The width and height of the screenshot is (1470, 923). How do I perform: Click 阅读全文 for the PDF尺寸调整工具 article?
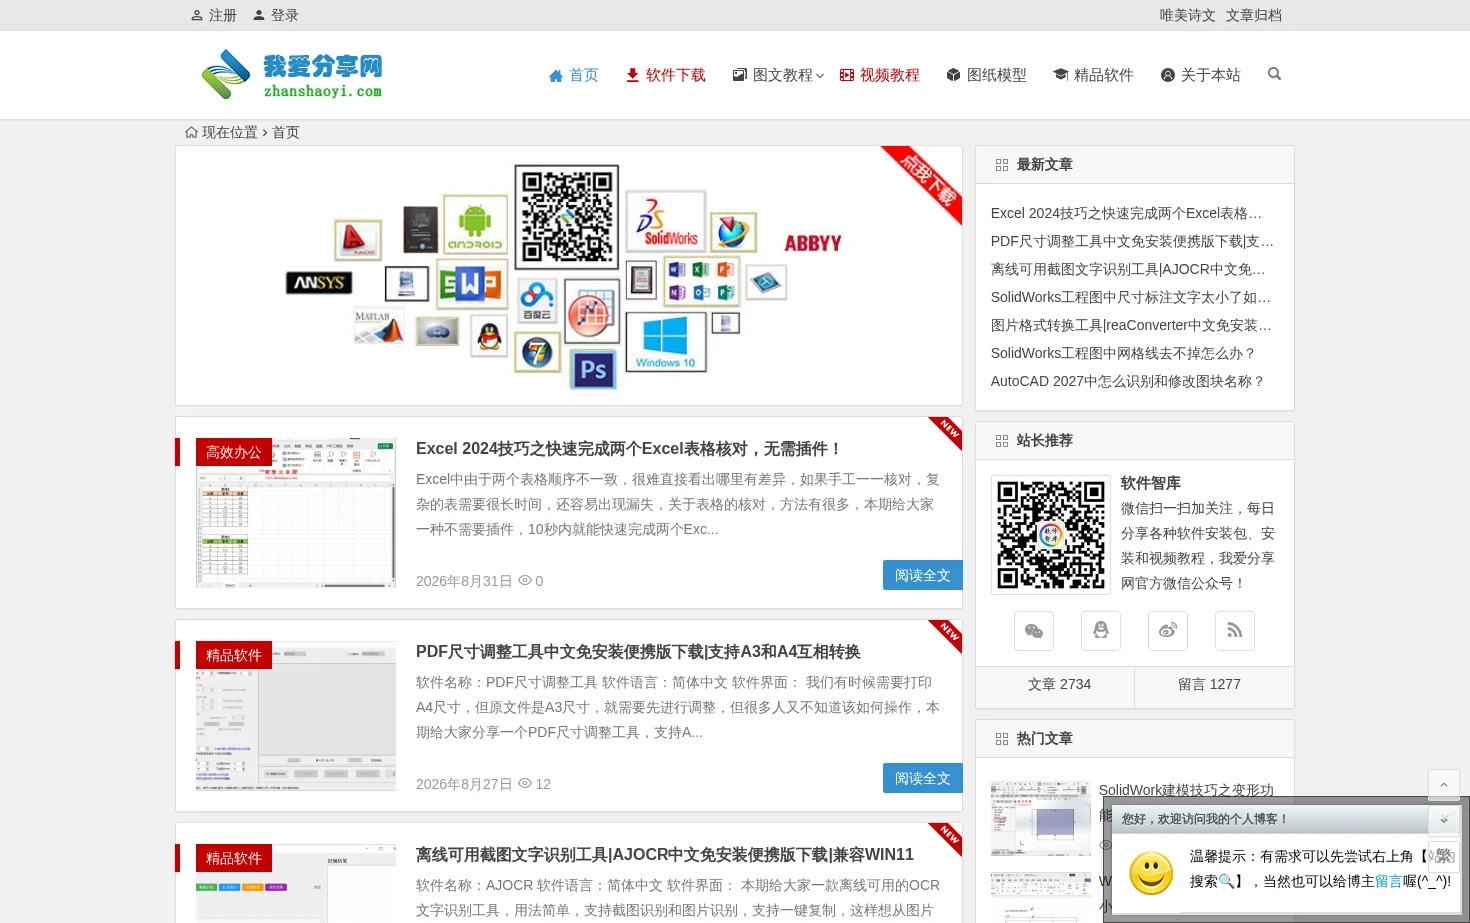click(x=923, y=778)
